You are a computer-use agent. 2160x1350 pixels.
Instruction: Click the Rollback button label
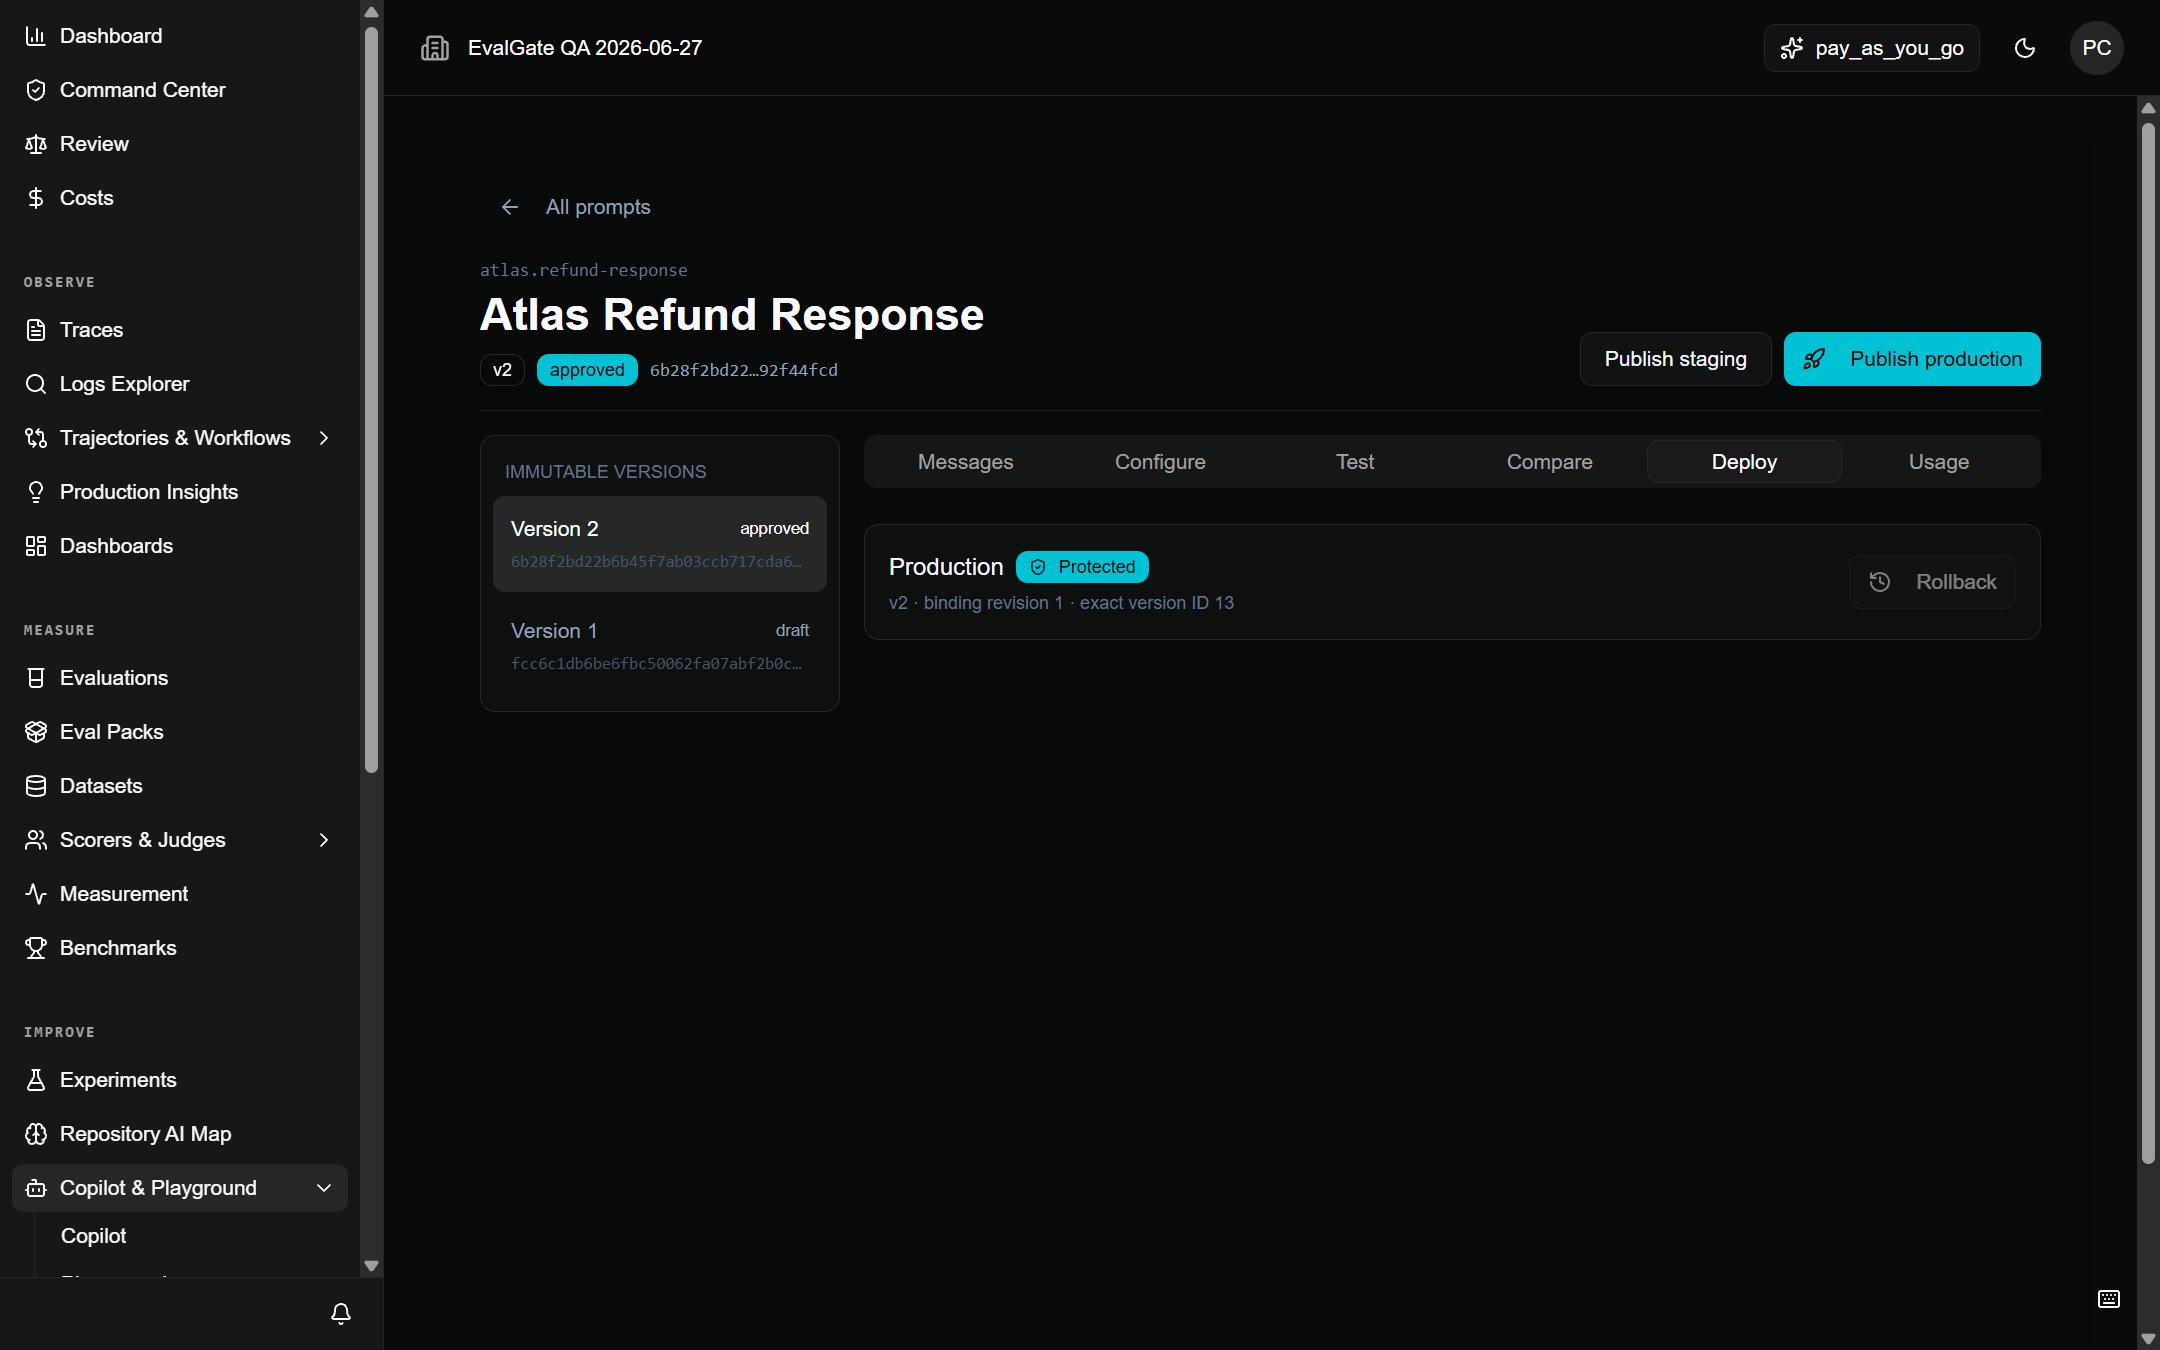(x=1956, y=582)
